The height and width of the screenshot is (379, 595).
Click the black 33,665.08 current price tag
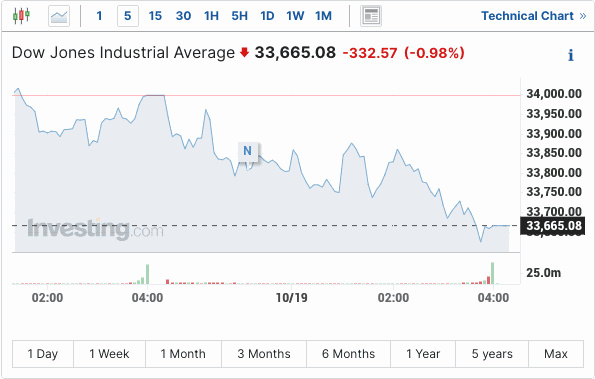click(552, 226)
